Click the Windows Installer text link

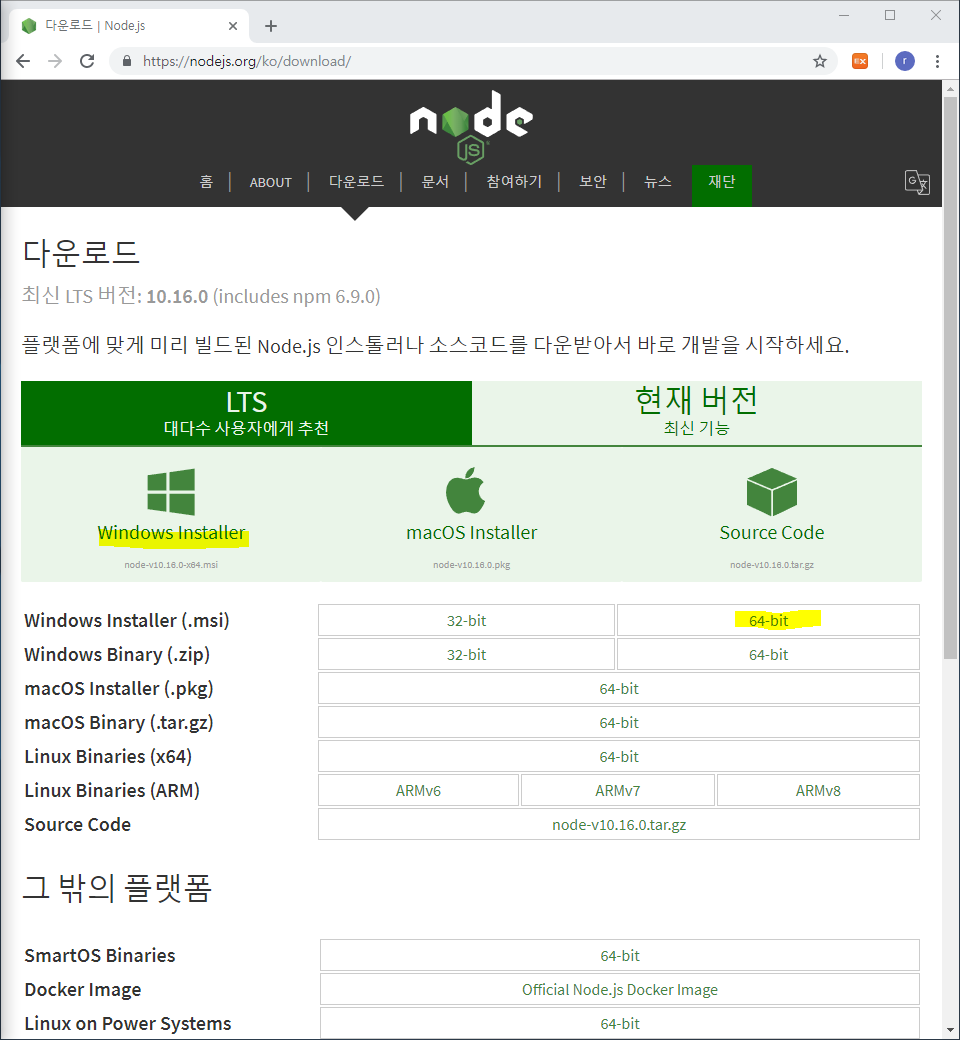point(171,533)
